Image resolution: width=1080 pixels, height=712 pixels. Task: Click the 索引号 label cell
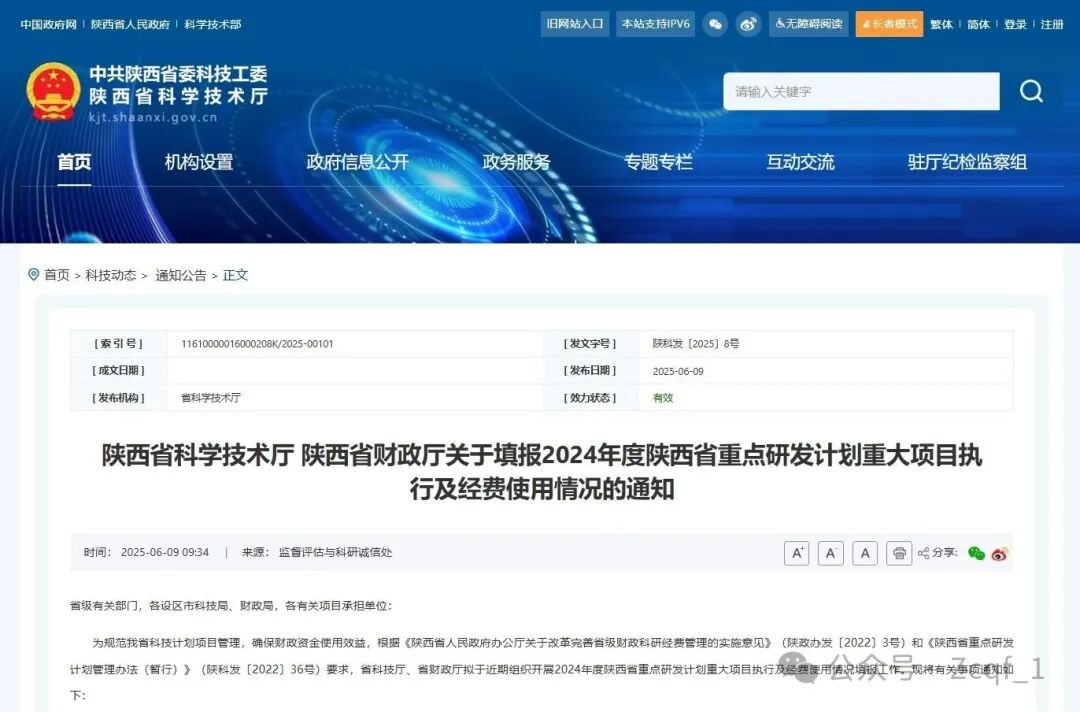pos(118,344)
